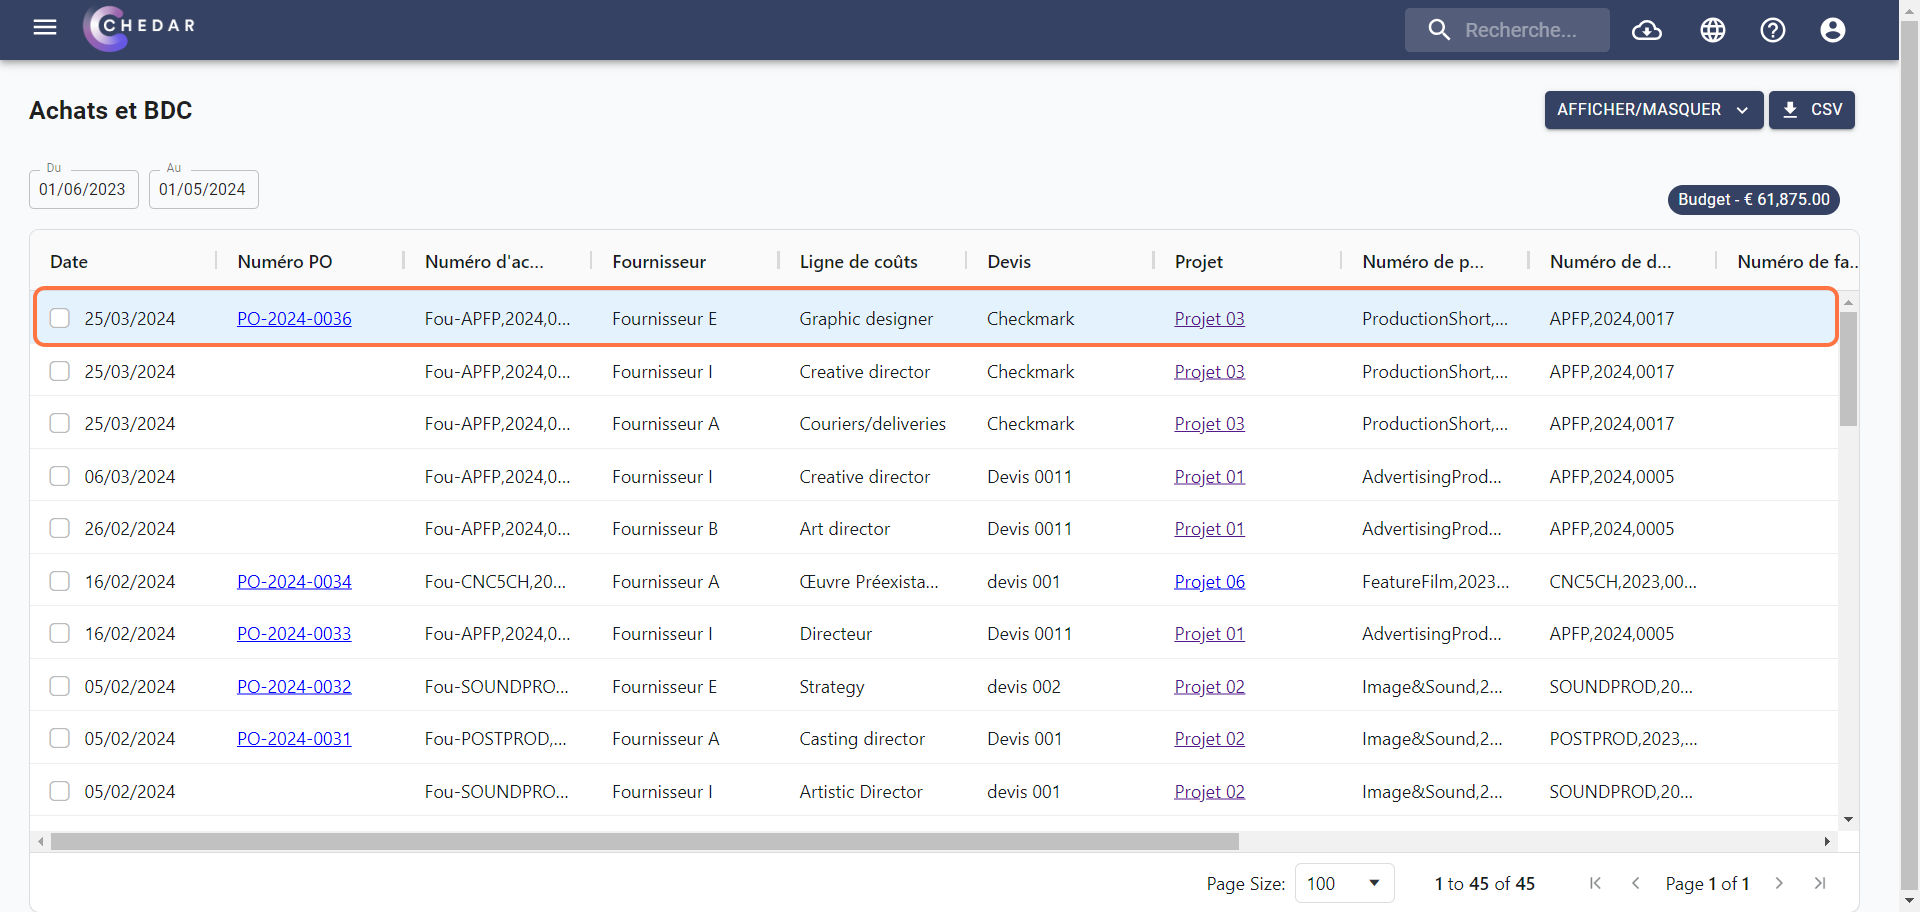This screenshot has height=912, width=1920.
Task: Go to the last page arrow
Action: 1820,883
